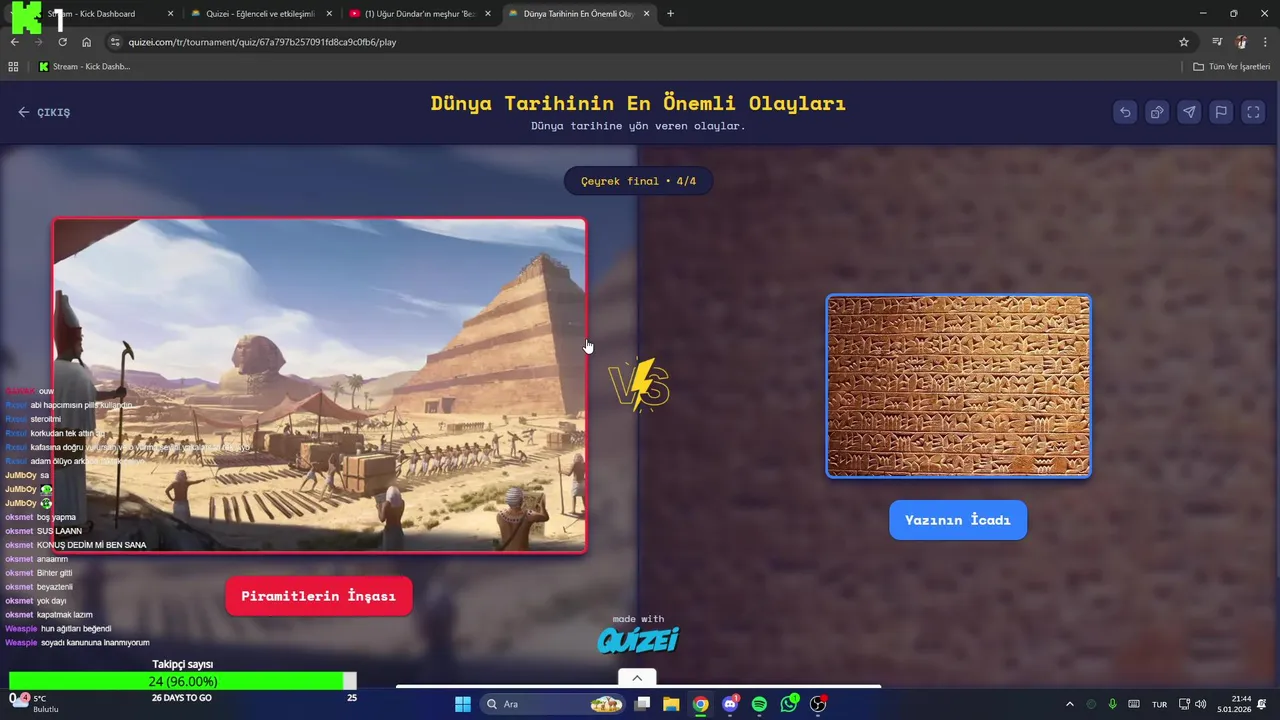
Task: Open WhatsApp from the taskbar
Action: [789, 704]
